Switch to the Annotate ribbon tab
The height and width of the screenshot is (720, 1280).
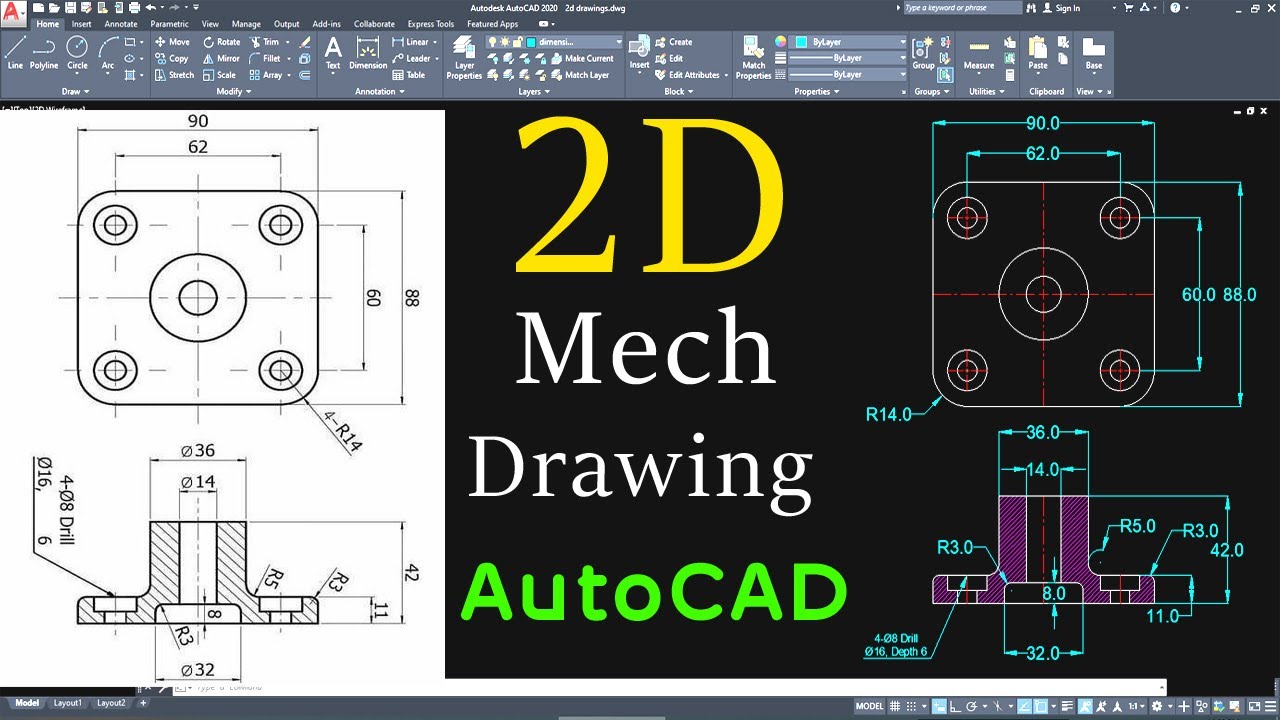tap(121, 24)
